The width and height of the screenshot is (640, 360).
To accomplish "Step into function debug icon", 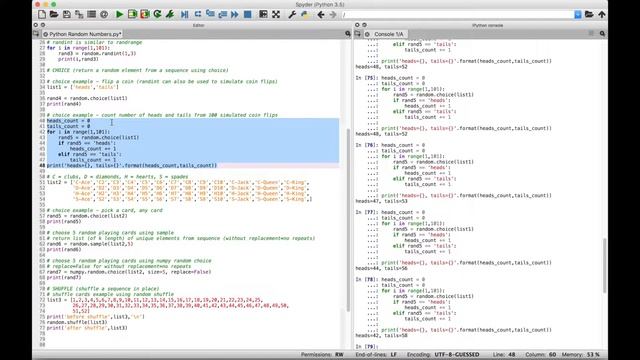I will tap(210, 14).
